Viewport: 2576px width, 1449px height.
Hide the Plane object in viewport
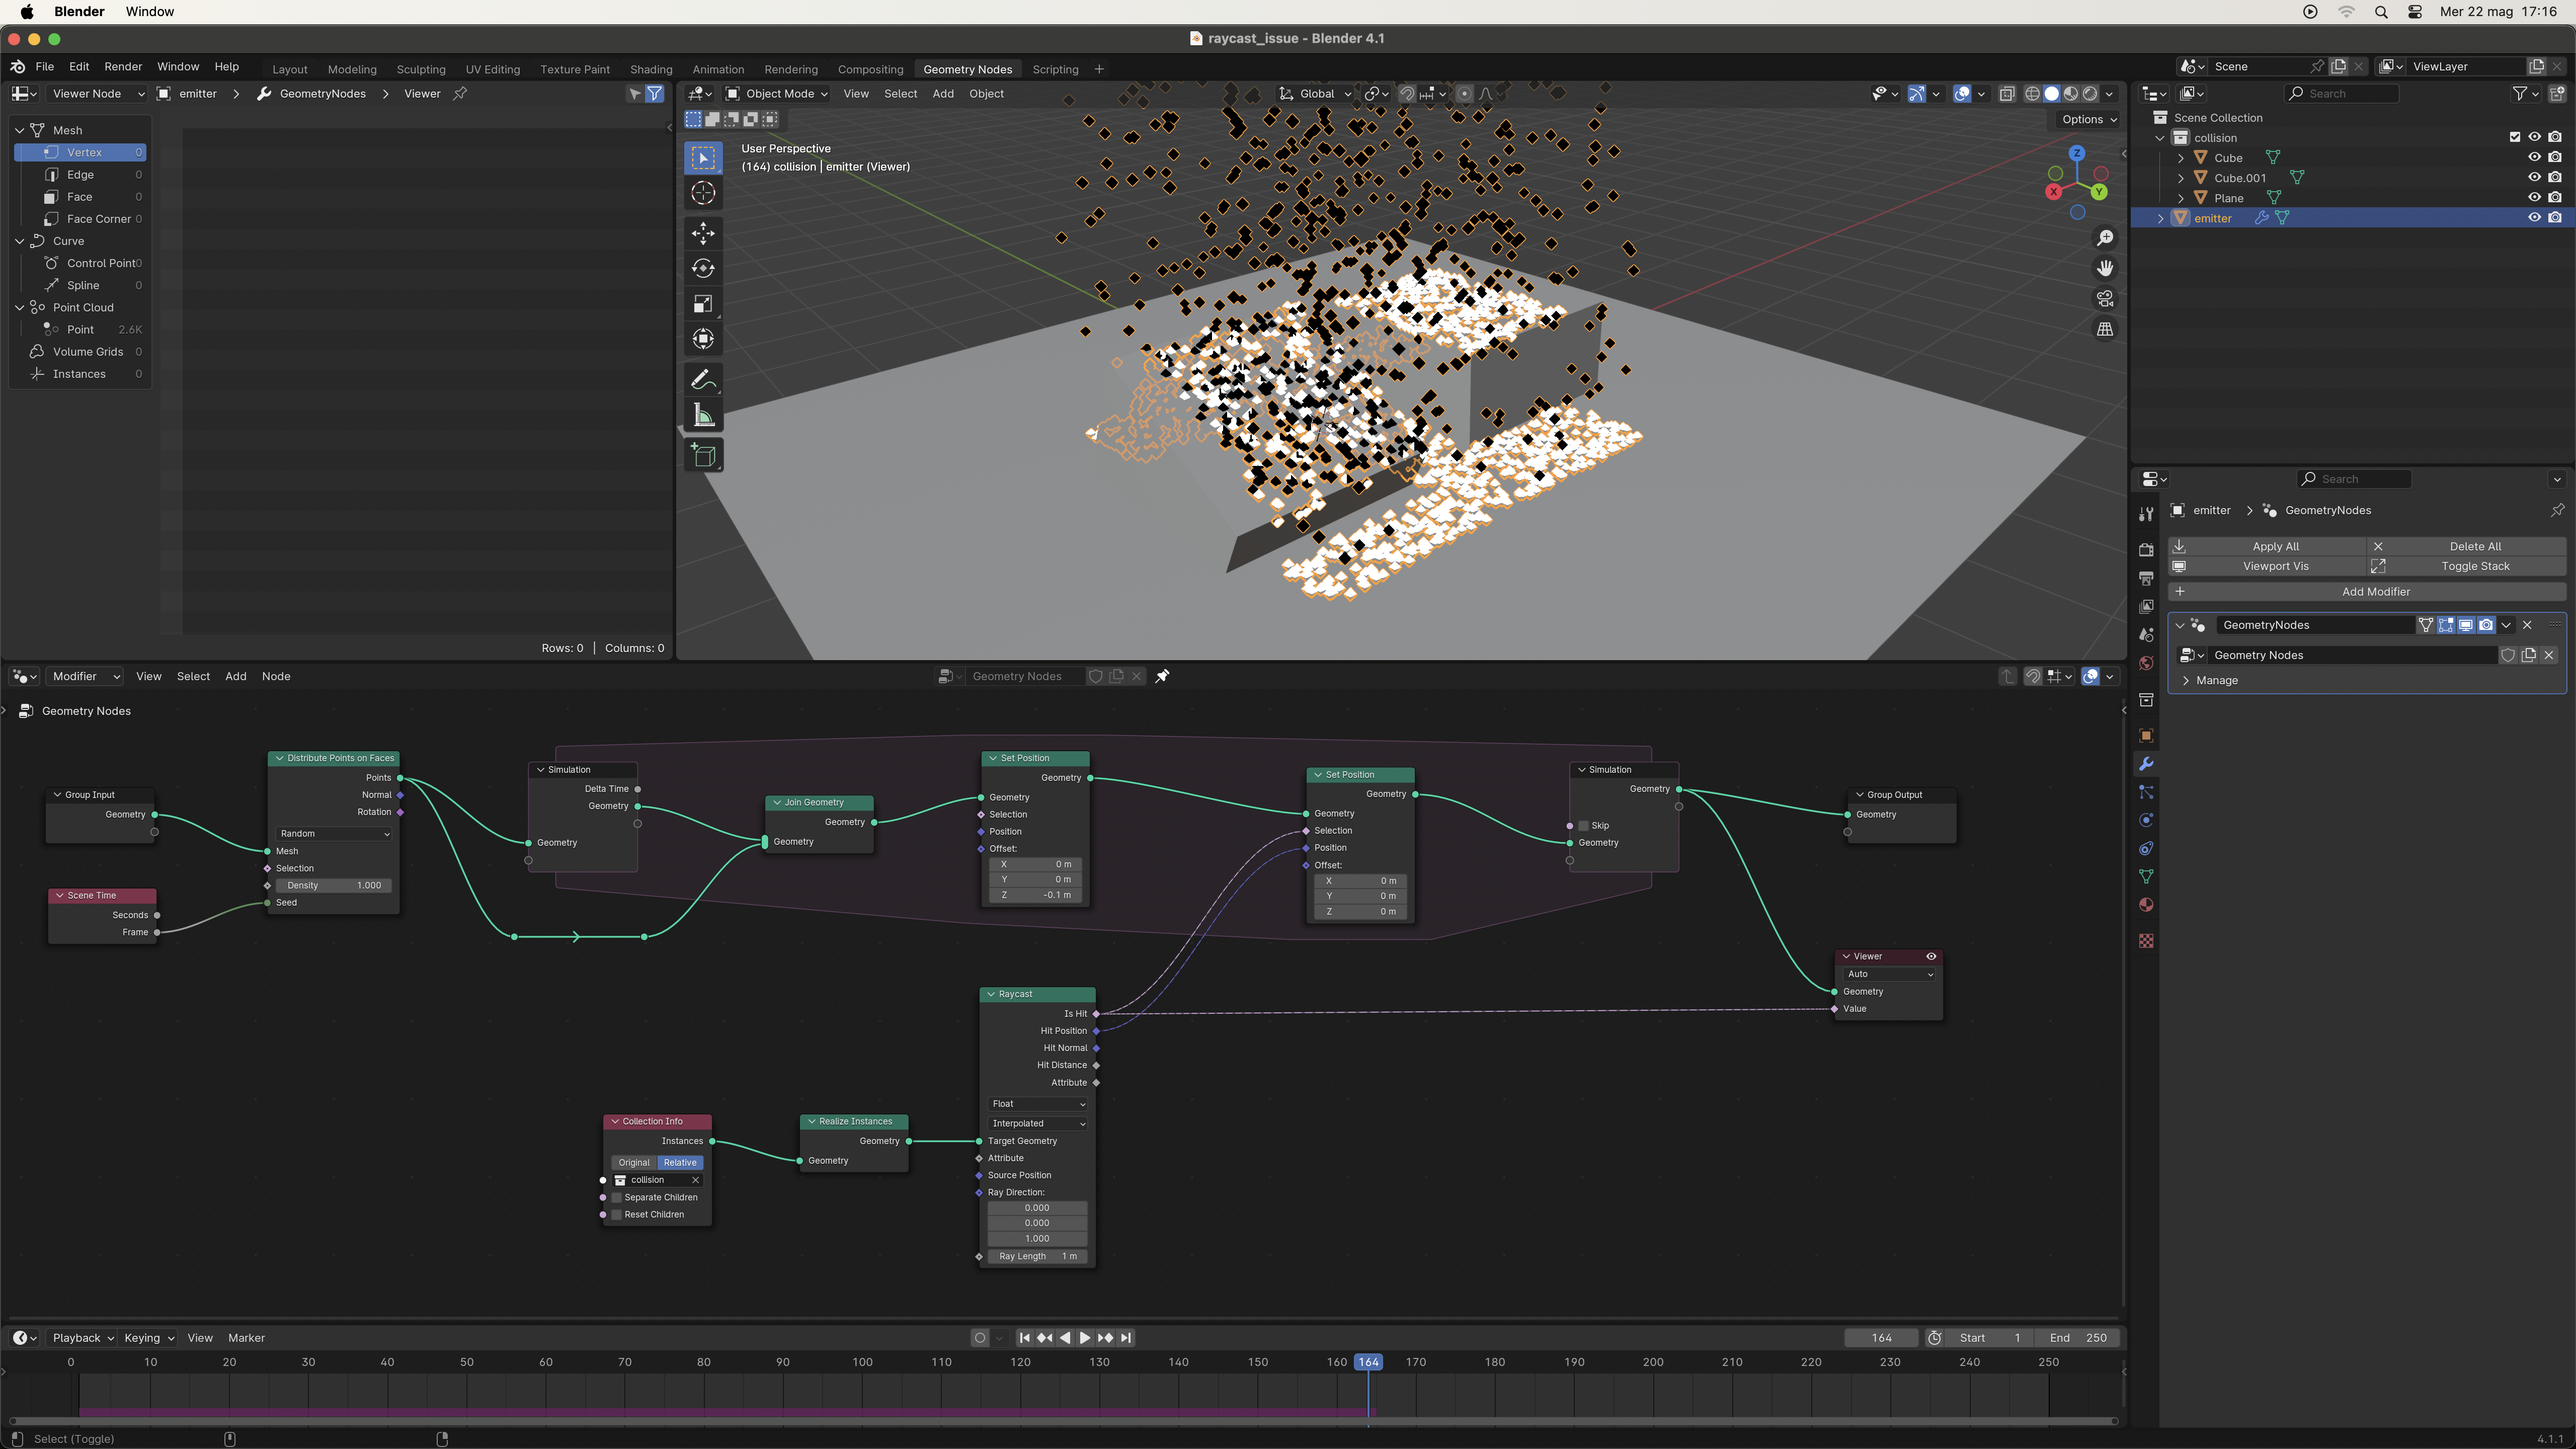2534,198
